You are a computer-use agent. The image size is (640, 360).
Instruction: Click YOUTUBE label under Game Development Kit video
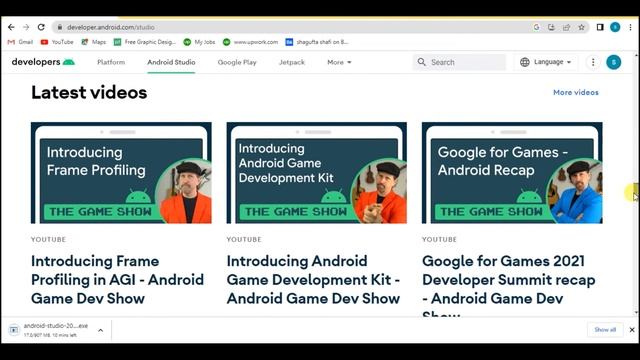[x=244, y=240]
